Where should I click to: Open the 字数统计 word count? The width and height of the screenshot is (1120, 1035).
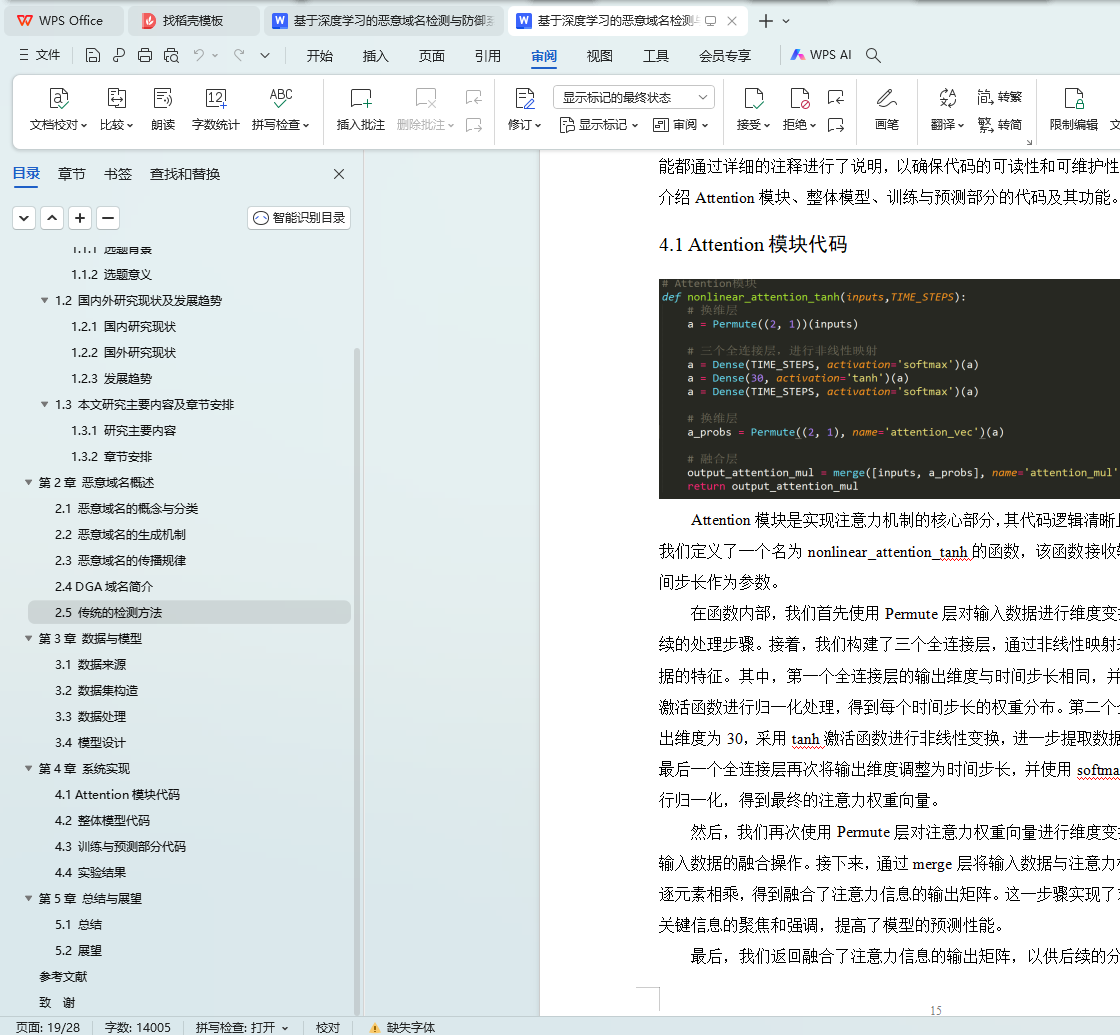coord(216,109)
